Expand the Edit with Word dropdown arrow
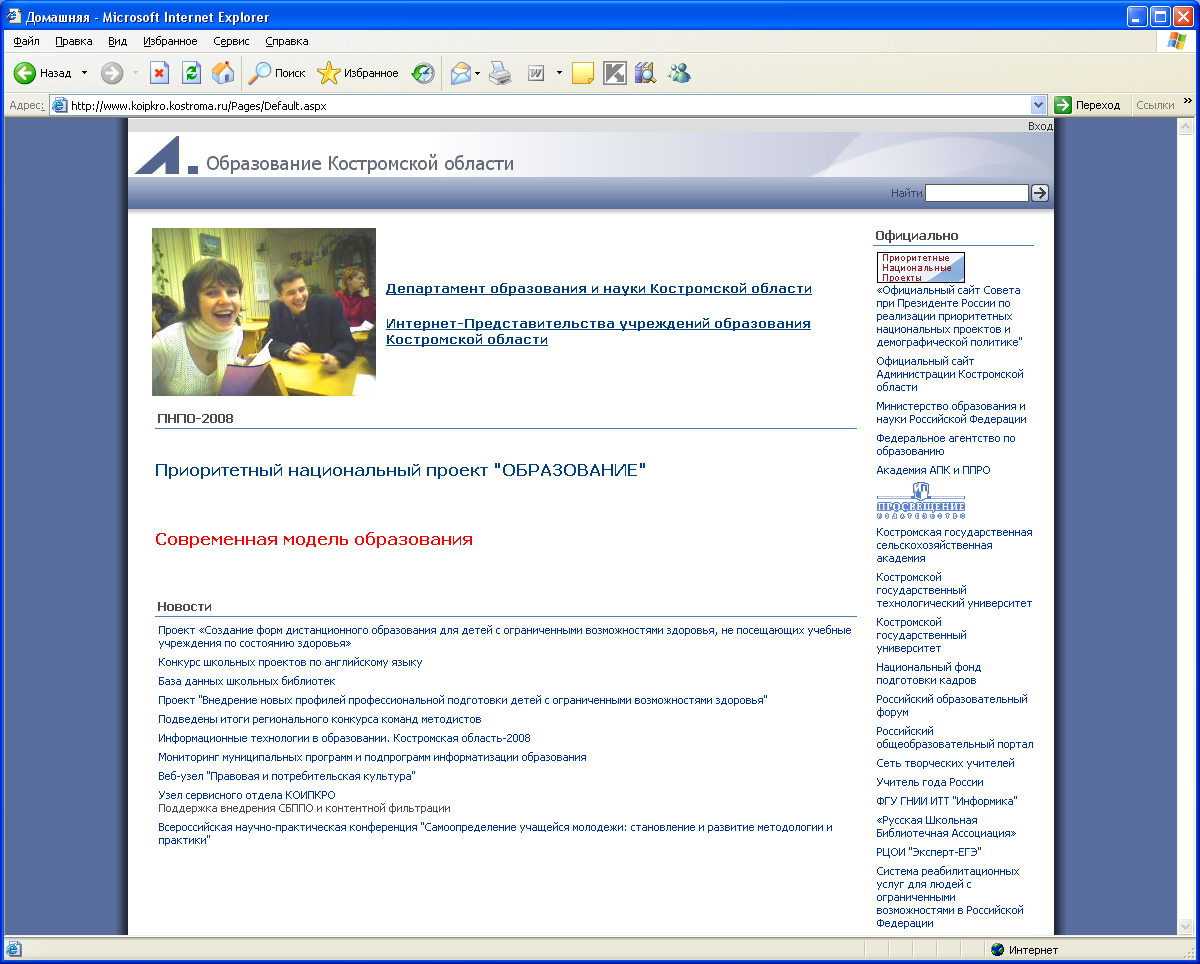 [x=559, y=73]
